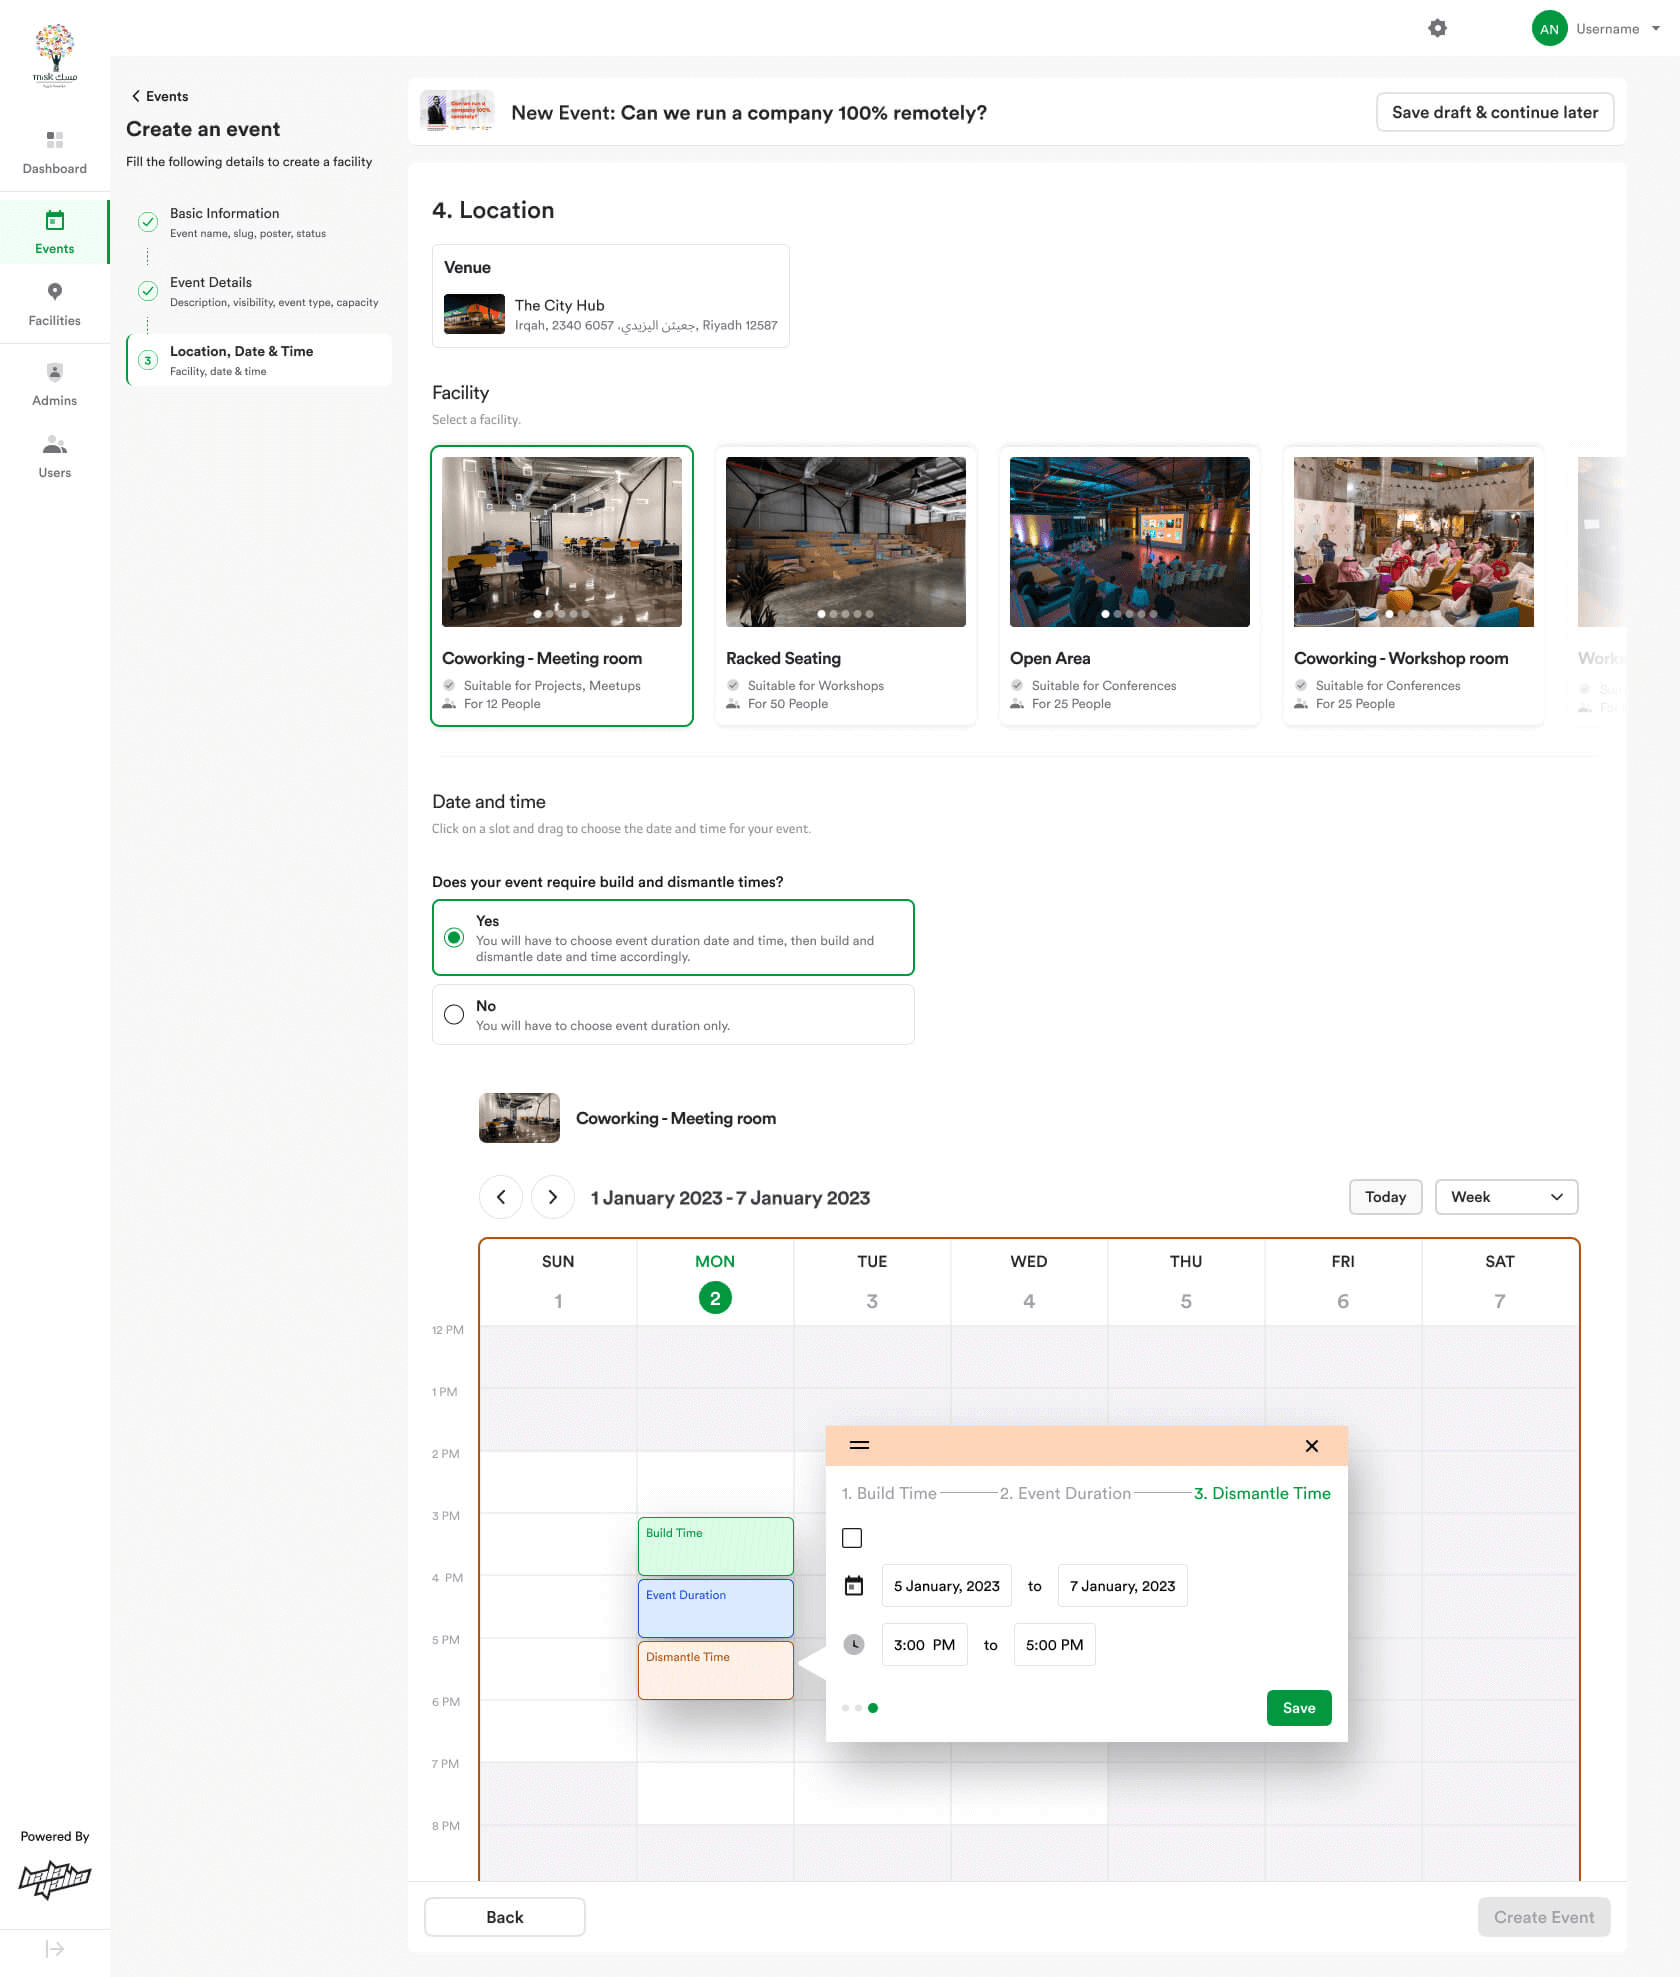Expand the Username dropdown arrow
The width and height of the screenshot is (1680, 1977).
coord(1656,29)
